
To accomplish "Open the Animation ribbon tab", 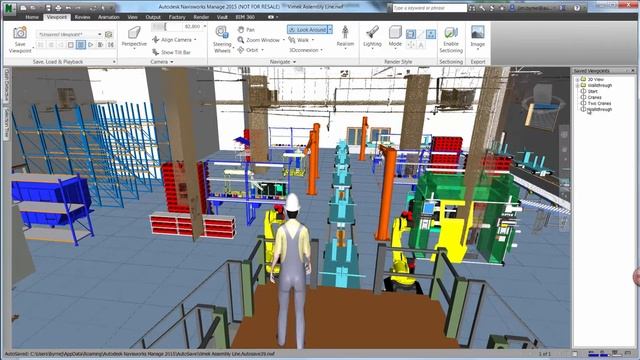I will (109, 17).
